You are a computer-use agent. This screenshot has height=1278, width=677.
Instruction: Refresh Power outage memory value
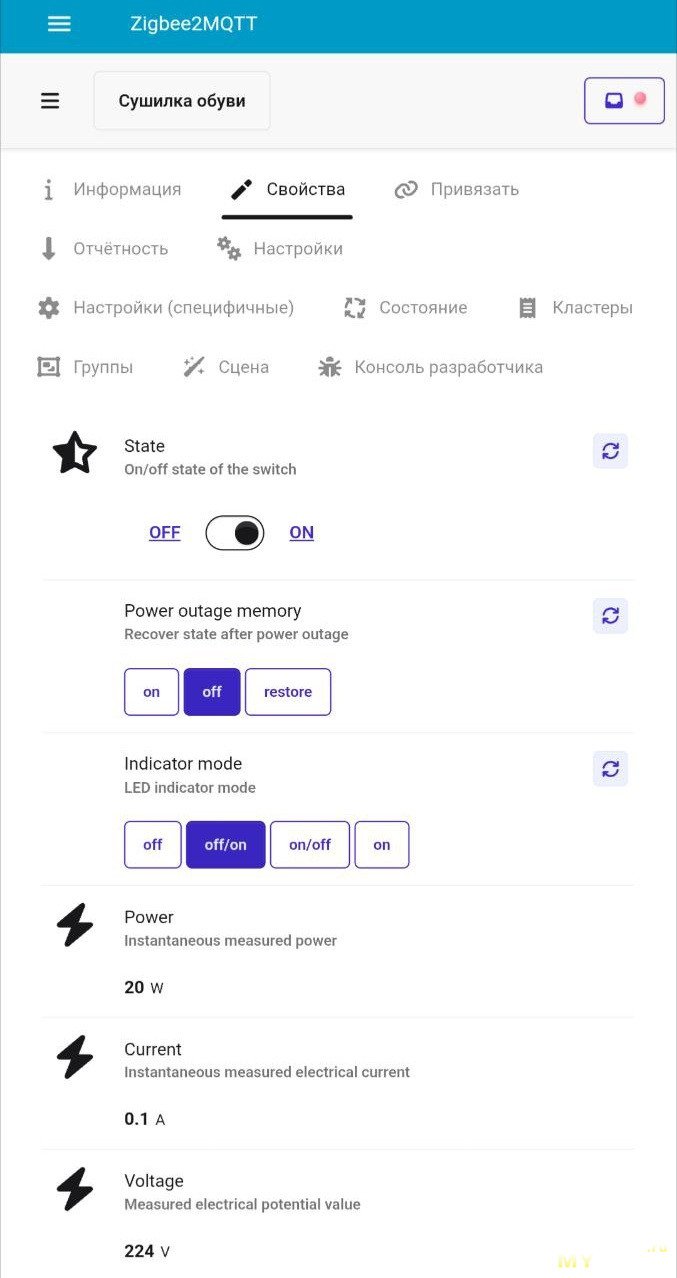point(610,616)
